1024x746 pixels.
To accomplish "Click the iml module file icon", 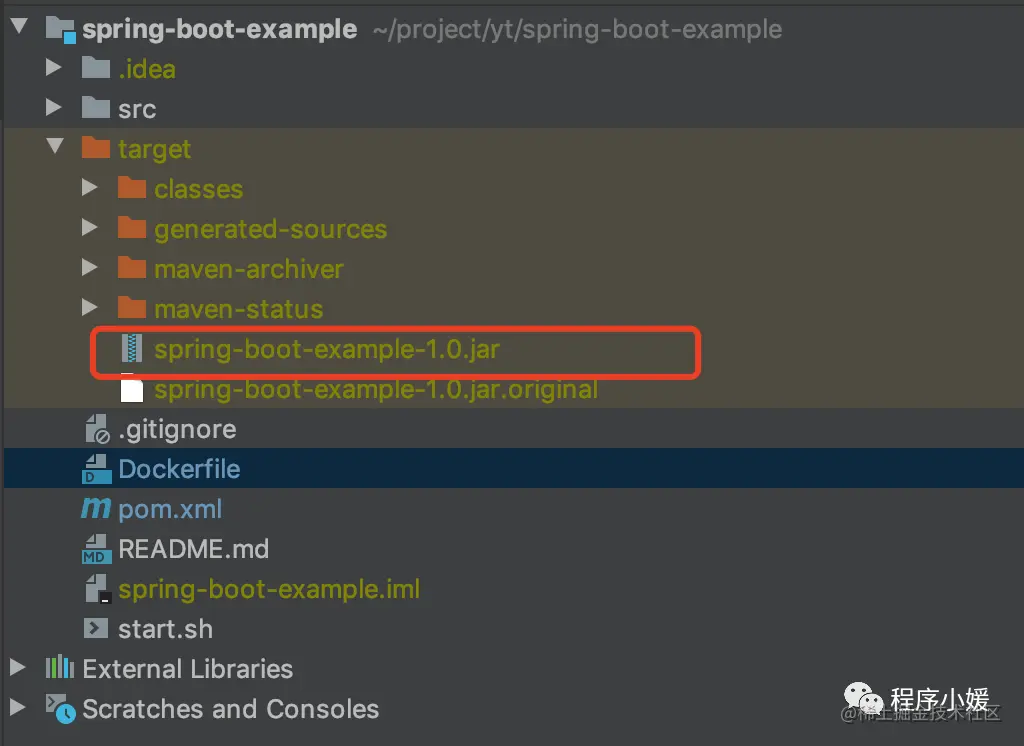I will click(98, 589).
